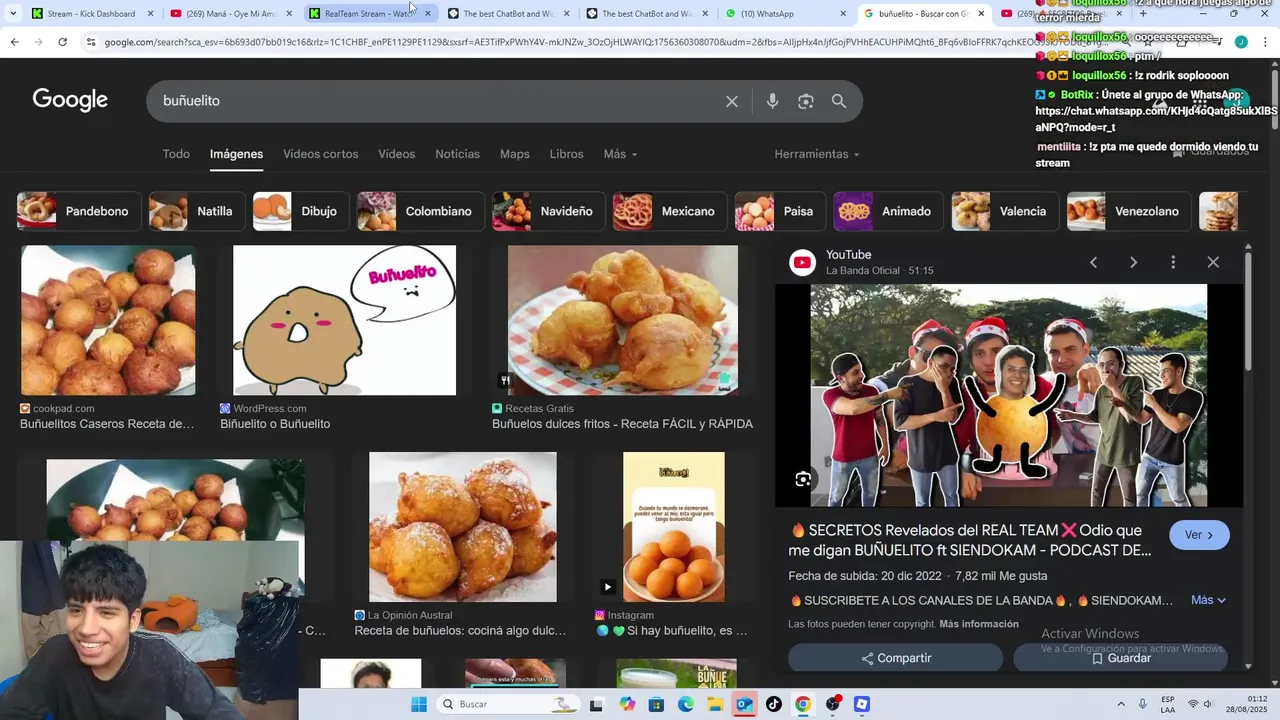The width and height of the screenshot is (1280, 720).
Task: Open Google Lens image search icon
Action: [806, 101]
